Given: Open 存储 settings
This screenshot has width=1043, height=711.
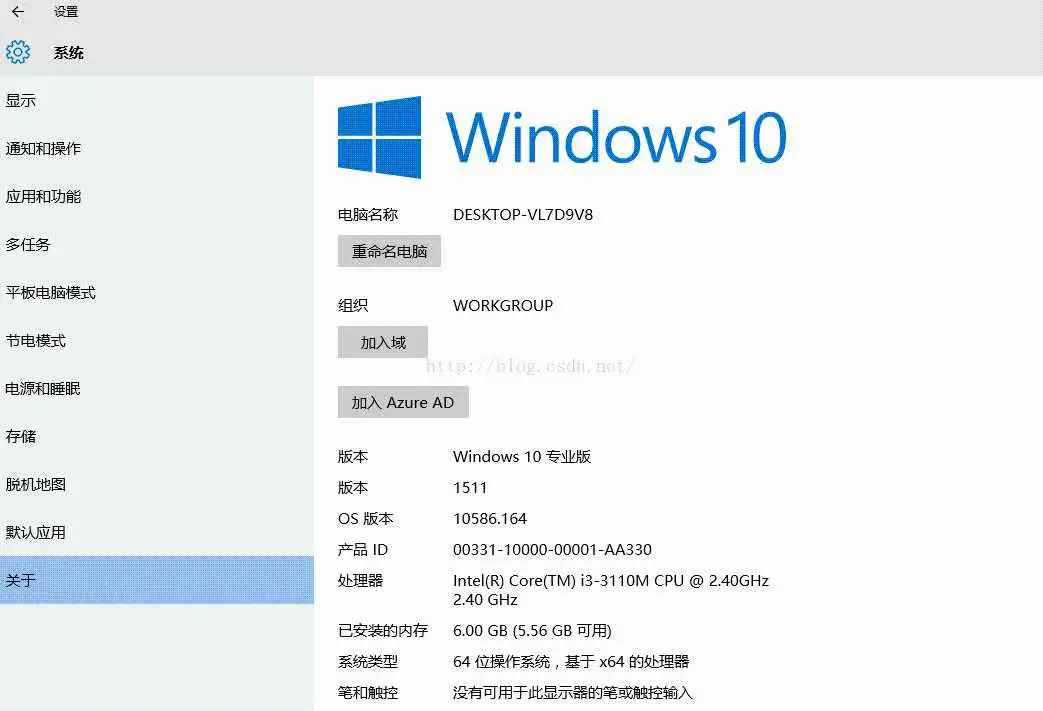Looking at the screenshot, I should (x=21, y=436).
